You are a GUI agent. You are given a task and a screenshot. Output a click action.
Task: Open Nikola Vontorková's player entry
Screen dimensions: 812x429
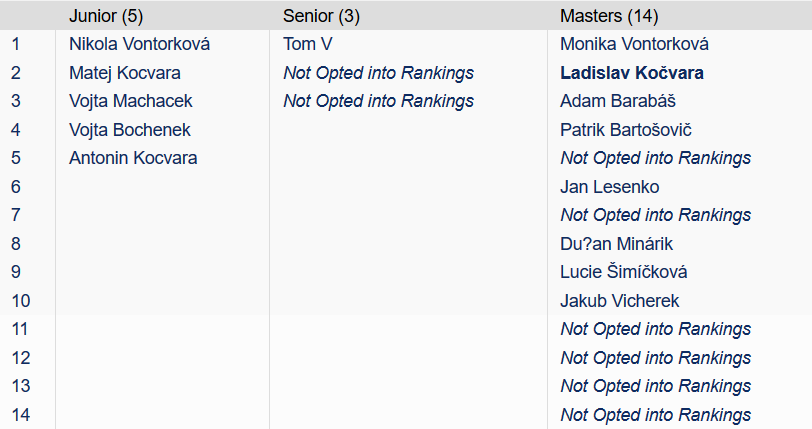coord(139,44)
